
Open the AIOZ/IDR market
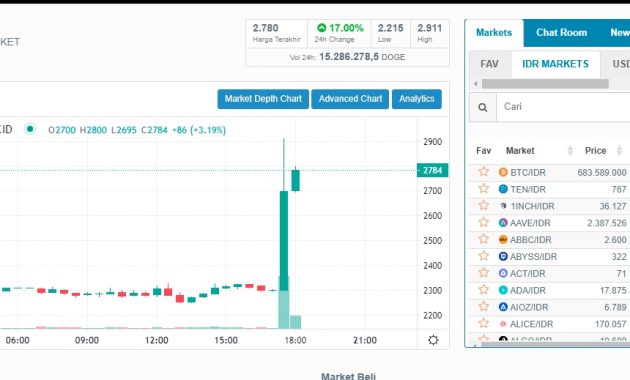coord(529,307)
